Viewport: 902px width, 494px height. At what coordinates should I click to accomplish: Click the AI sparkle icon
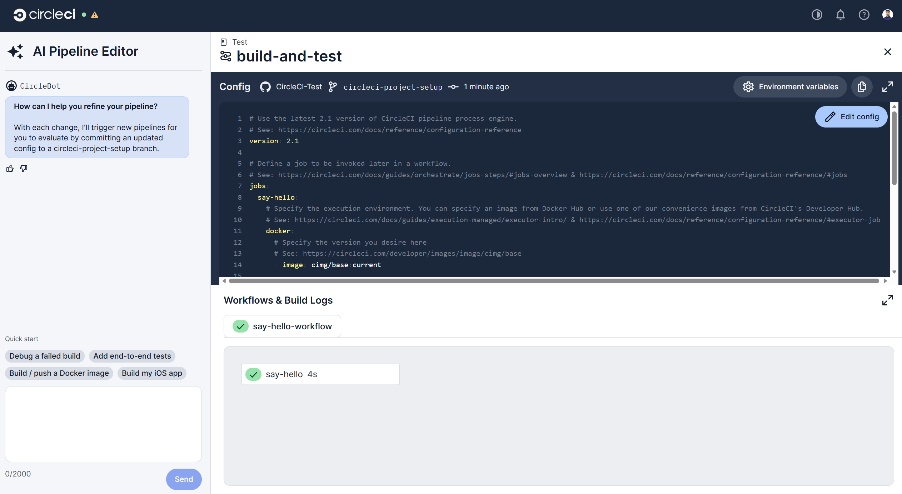click(16, 51)
